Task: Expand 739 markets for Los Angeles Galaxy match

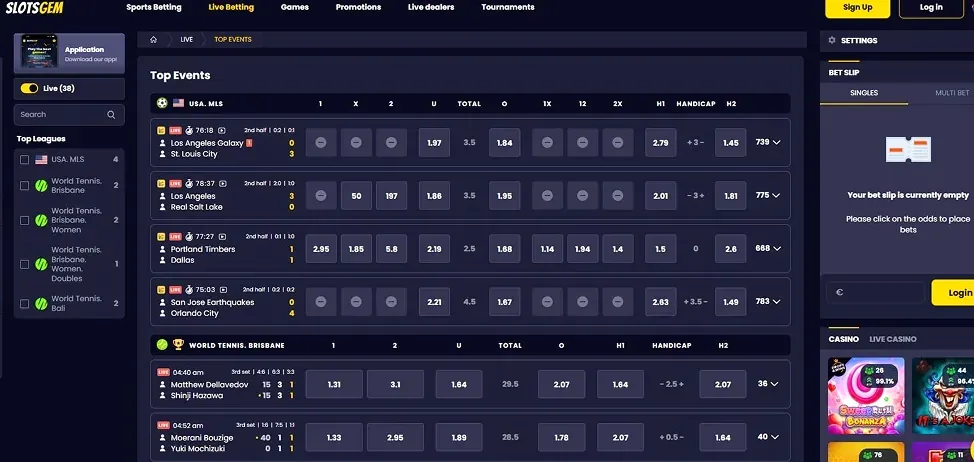Action: pos(768,142)
